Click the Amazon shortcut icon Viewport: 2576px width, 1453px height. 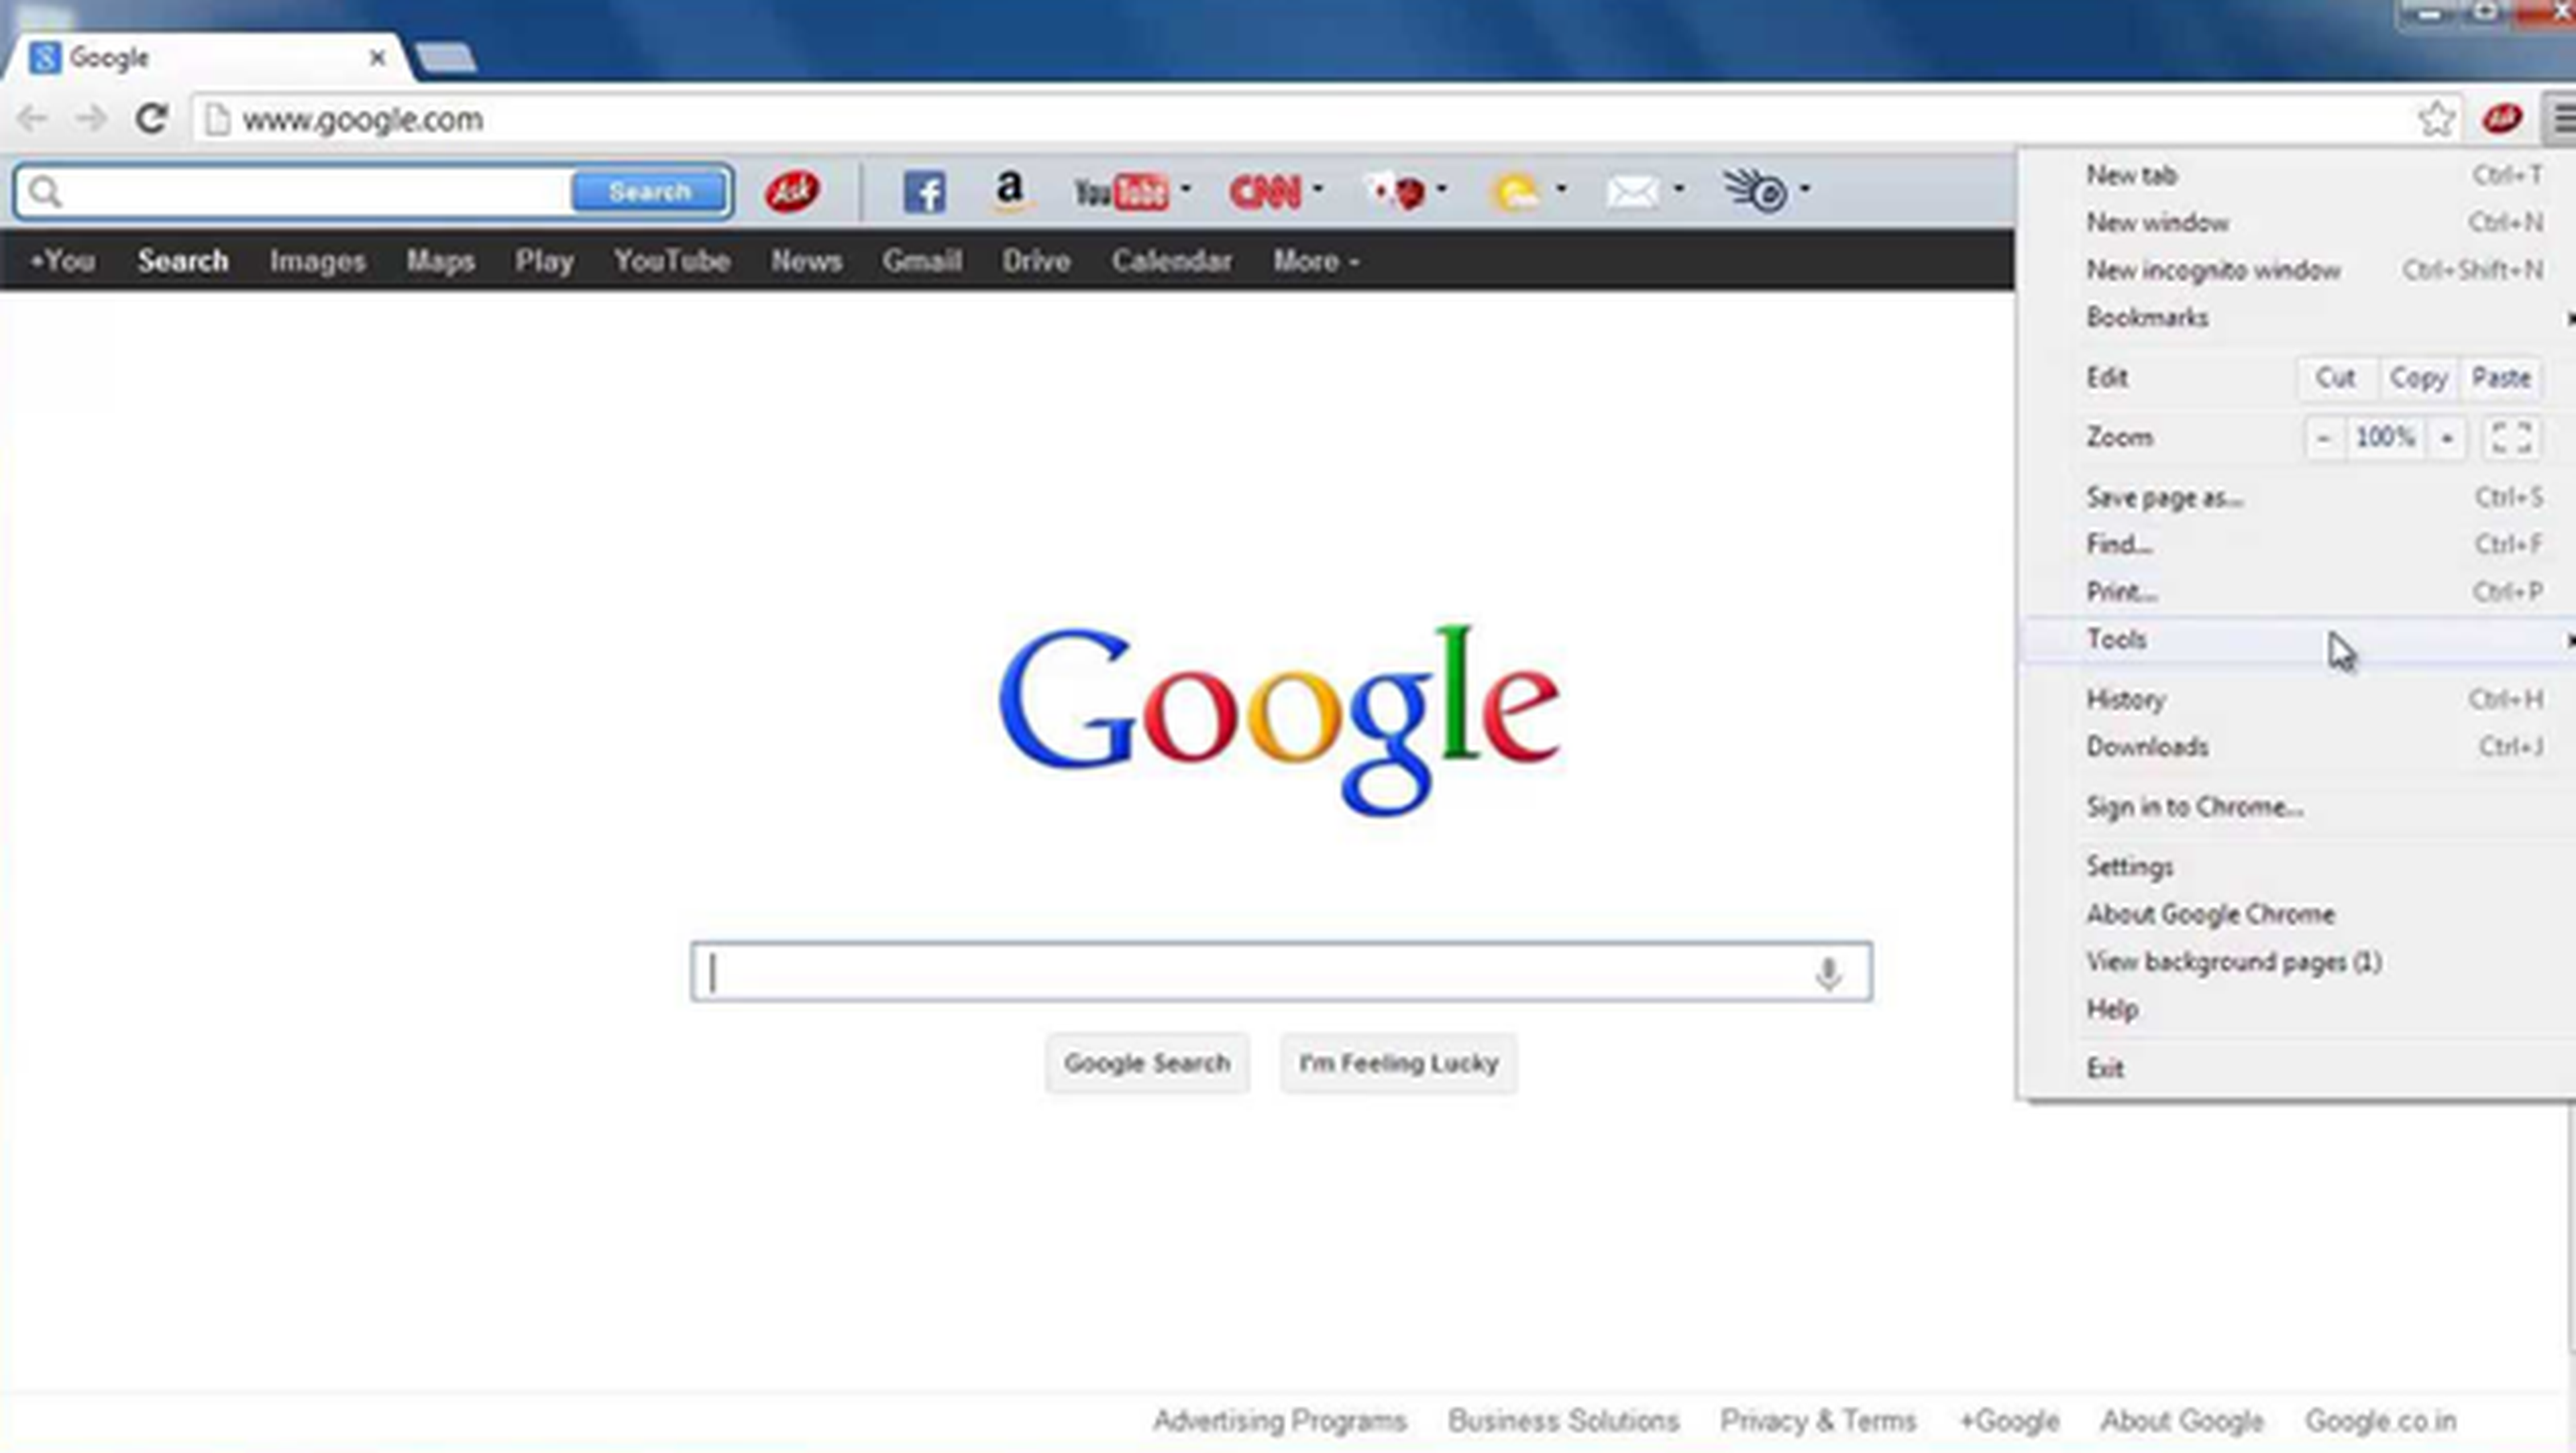(1007, 191)
